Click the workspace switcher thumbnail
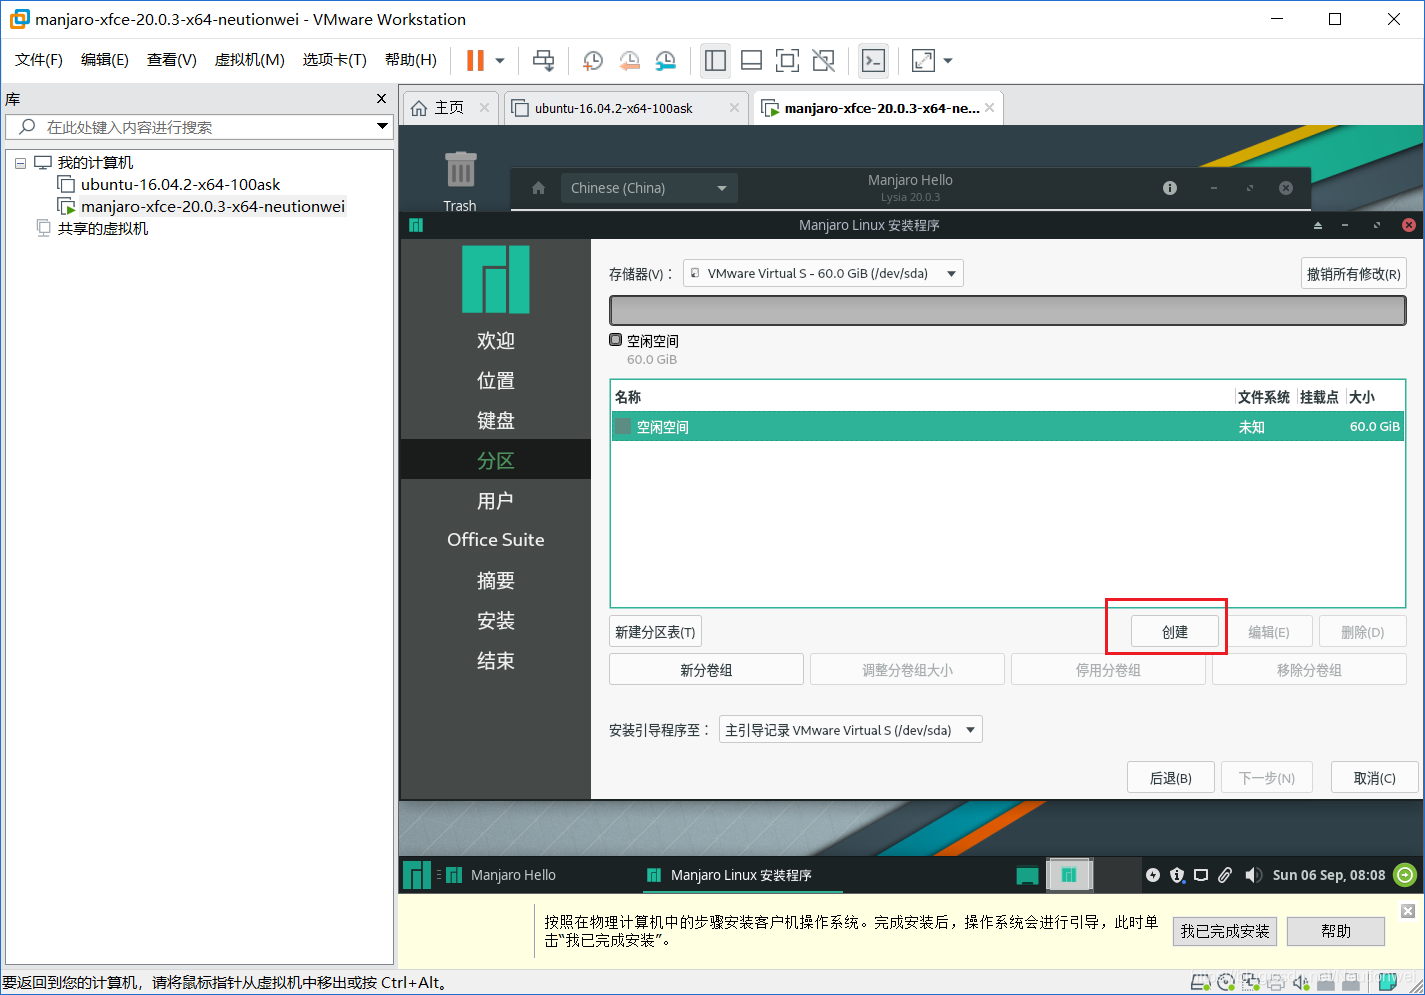 point(1069,875)
